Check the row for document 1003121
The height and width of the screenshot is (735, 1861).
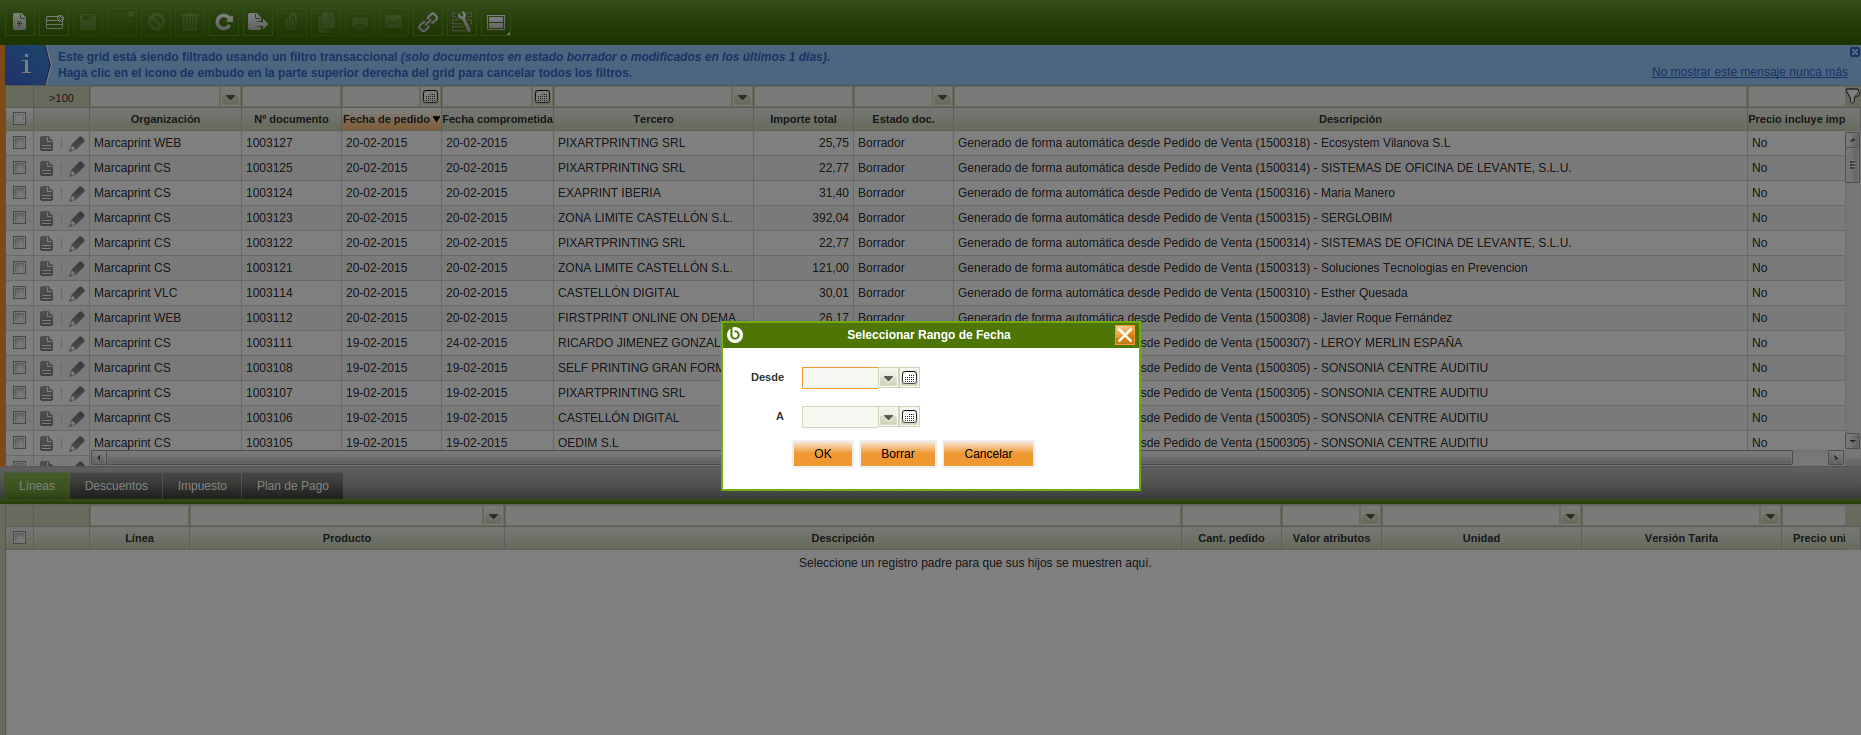[x=19, y=268]
